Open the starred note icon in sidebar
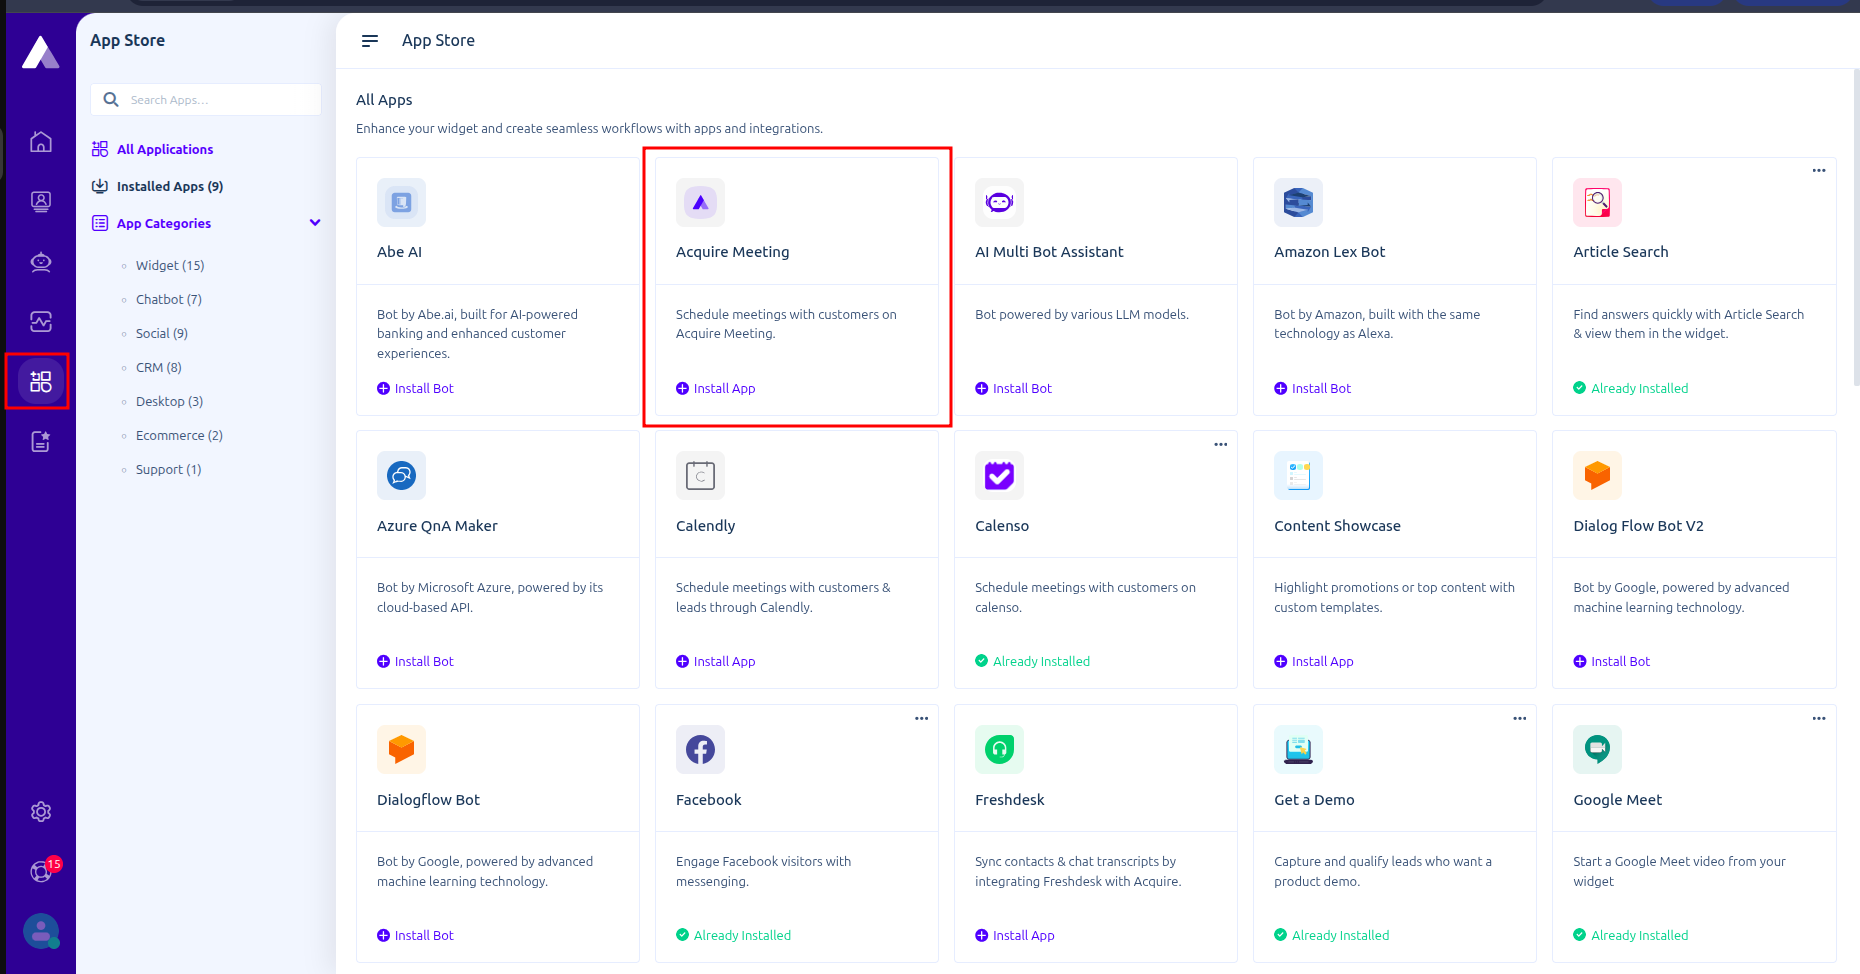 click(41, 441)
